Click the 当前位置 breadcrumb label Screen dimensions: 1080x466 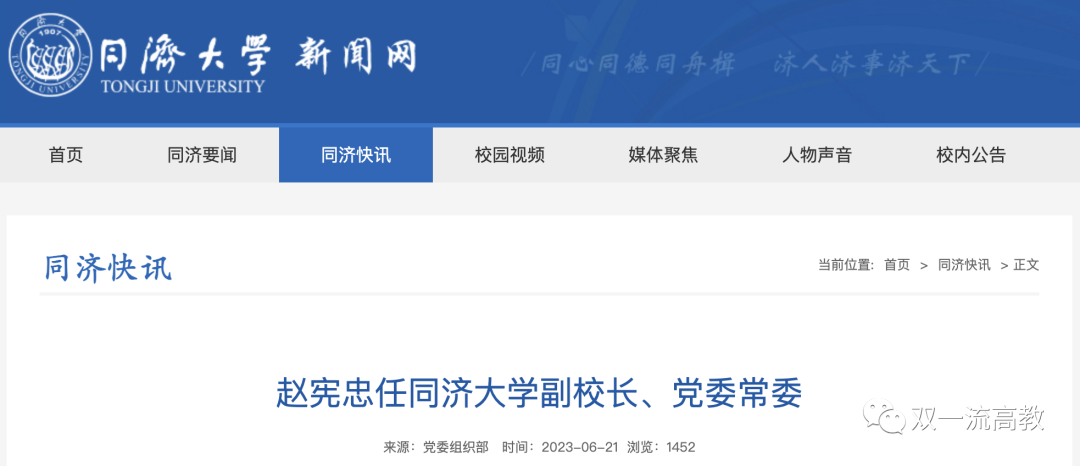click(x=846, y=265)
